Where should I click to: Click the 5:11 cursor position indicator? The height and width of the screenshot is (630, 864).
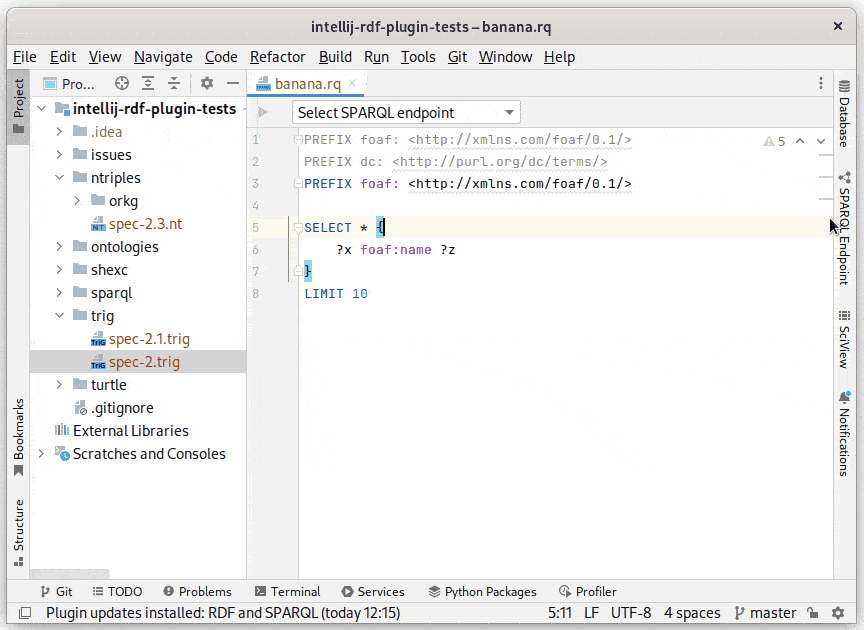click(560, 613)
